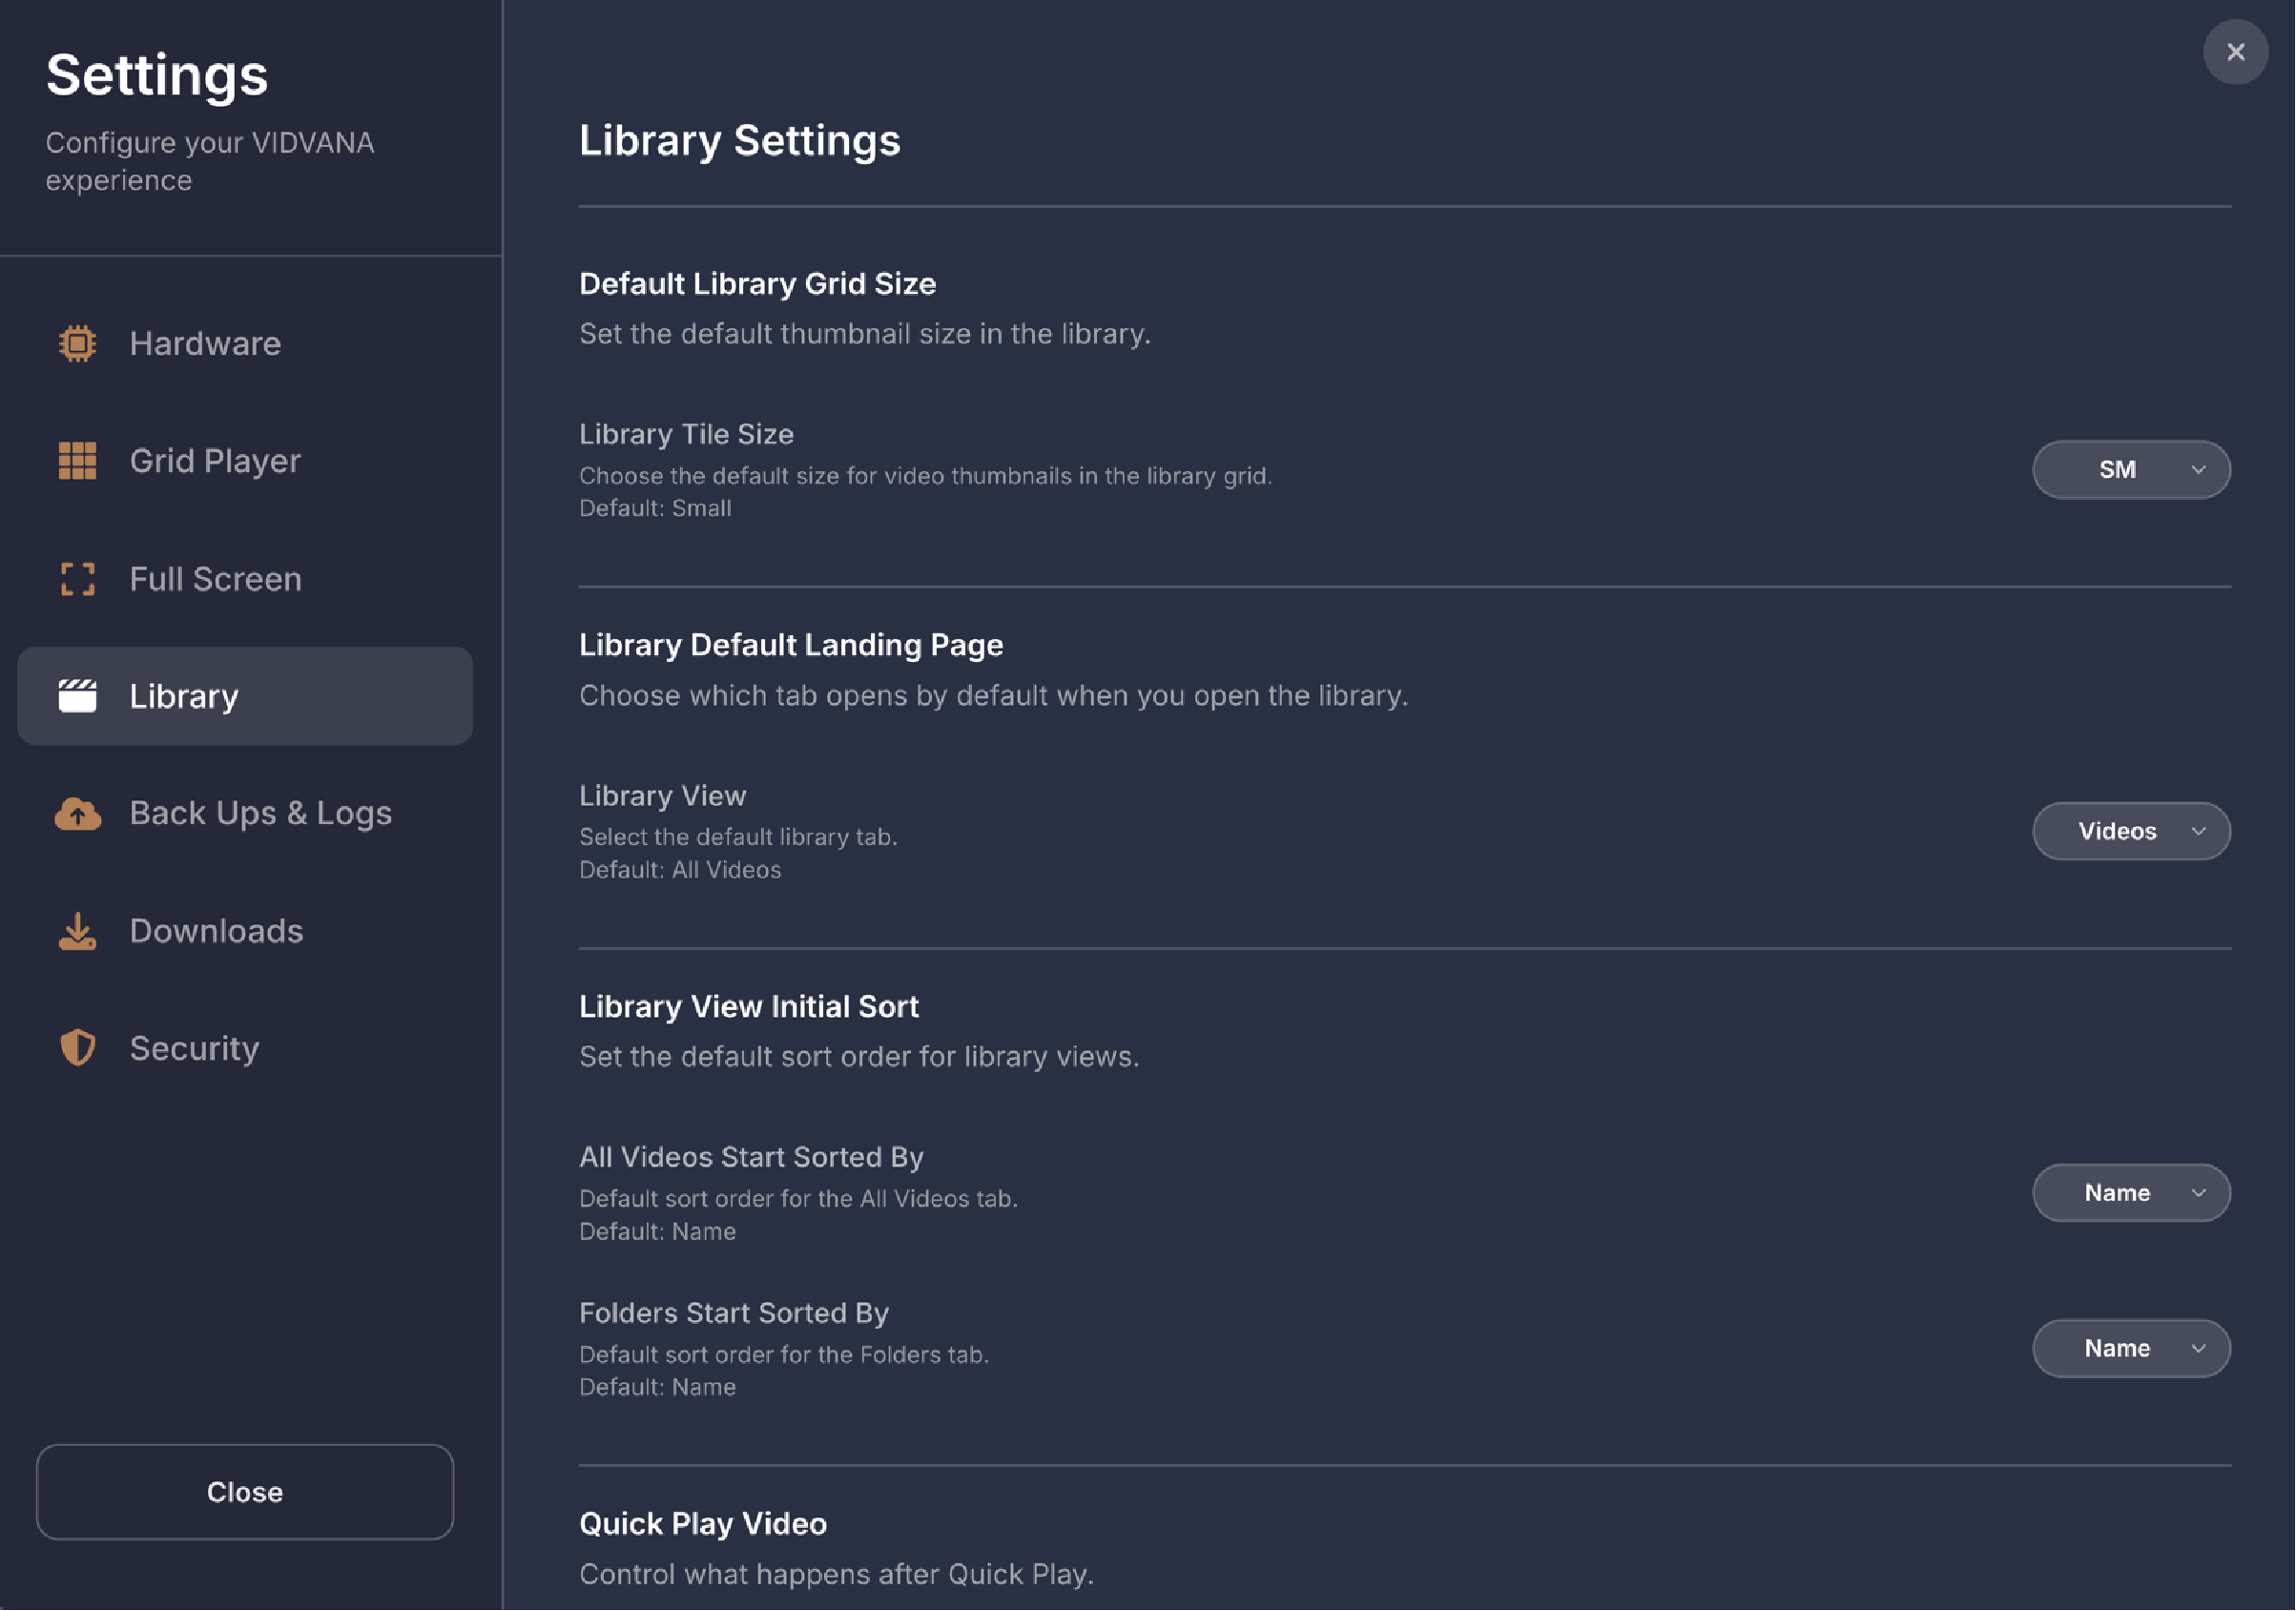This screenshot has height=1611, width=2296.
Task: Switch to the Hardware settings section
Action: [205, 344]
